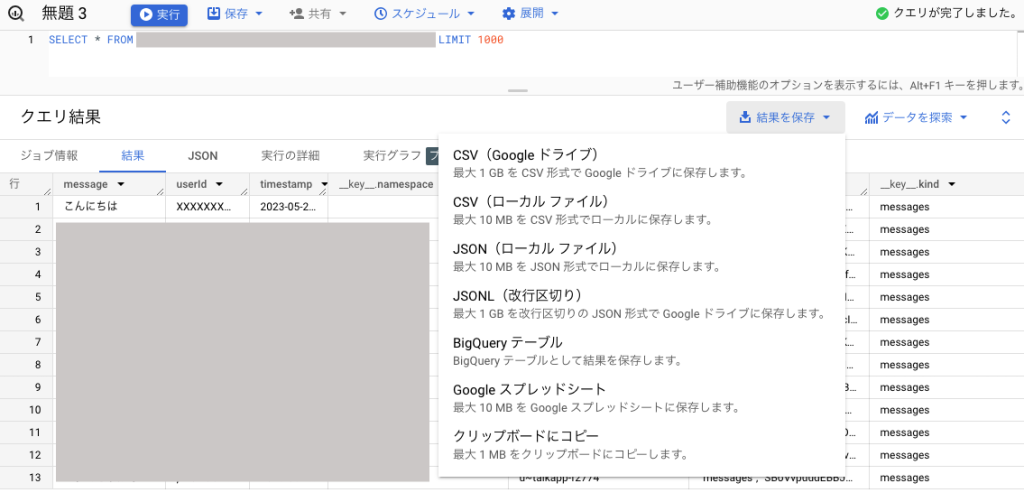Choose JSON（ローカル ファイル）from menu

534,248
